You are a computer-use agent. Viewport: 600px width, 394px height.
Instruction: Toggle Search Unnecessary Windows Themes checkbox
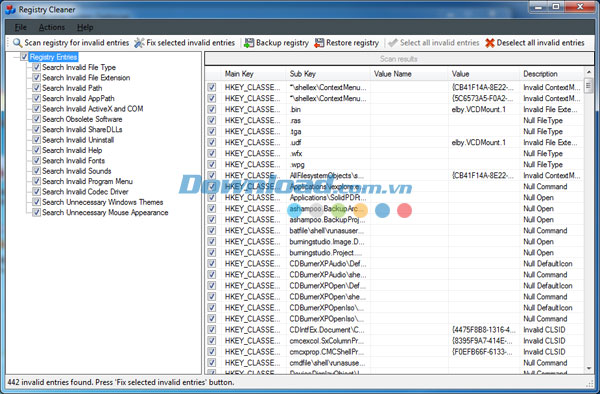[36, 202]
